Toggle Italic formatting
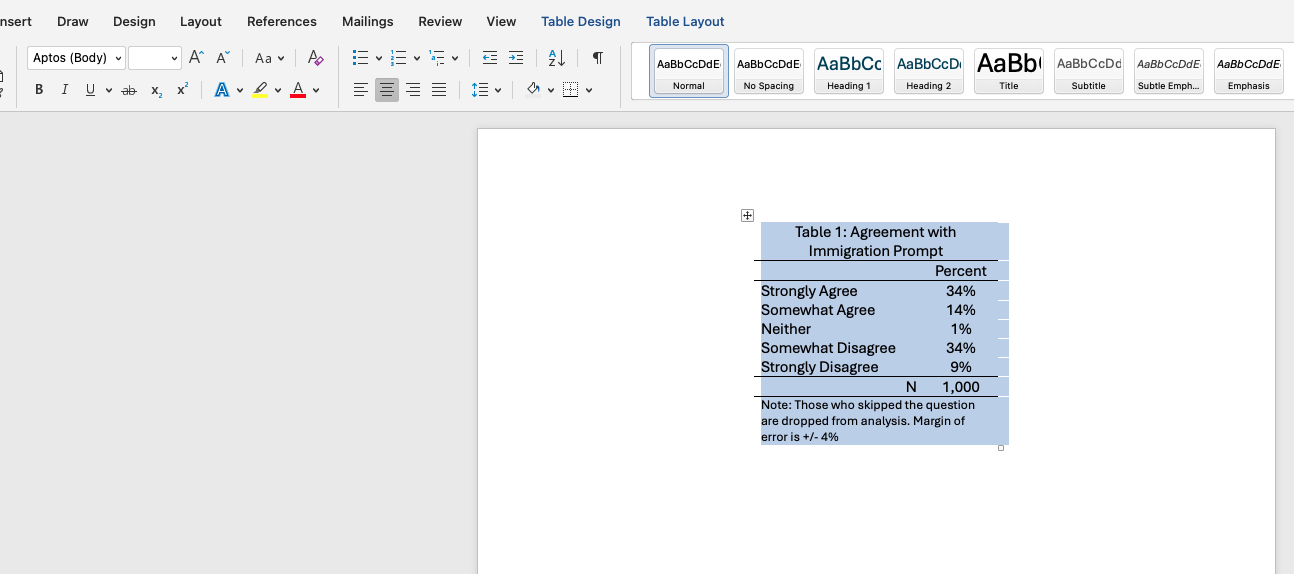The image size is (1294, 574). [x=65, y=90]
